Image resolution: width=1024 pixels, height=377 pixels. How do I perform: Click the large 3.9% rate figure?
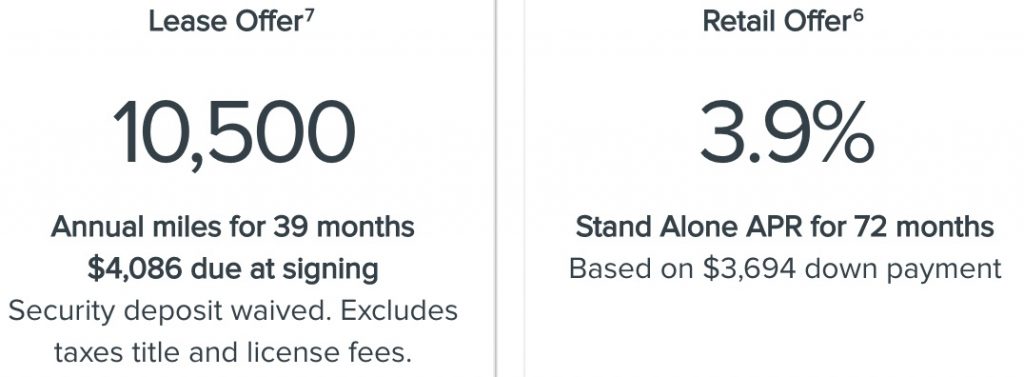tap(787, 132)
